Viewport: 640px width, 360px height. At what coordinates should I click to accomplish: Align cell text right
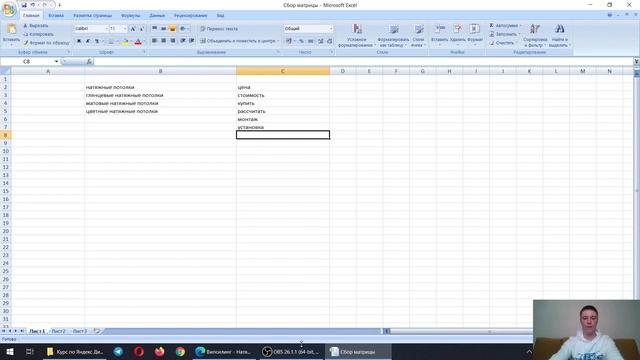click(173, 41)
